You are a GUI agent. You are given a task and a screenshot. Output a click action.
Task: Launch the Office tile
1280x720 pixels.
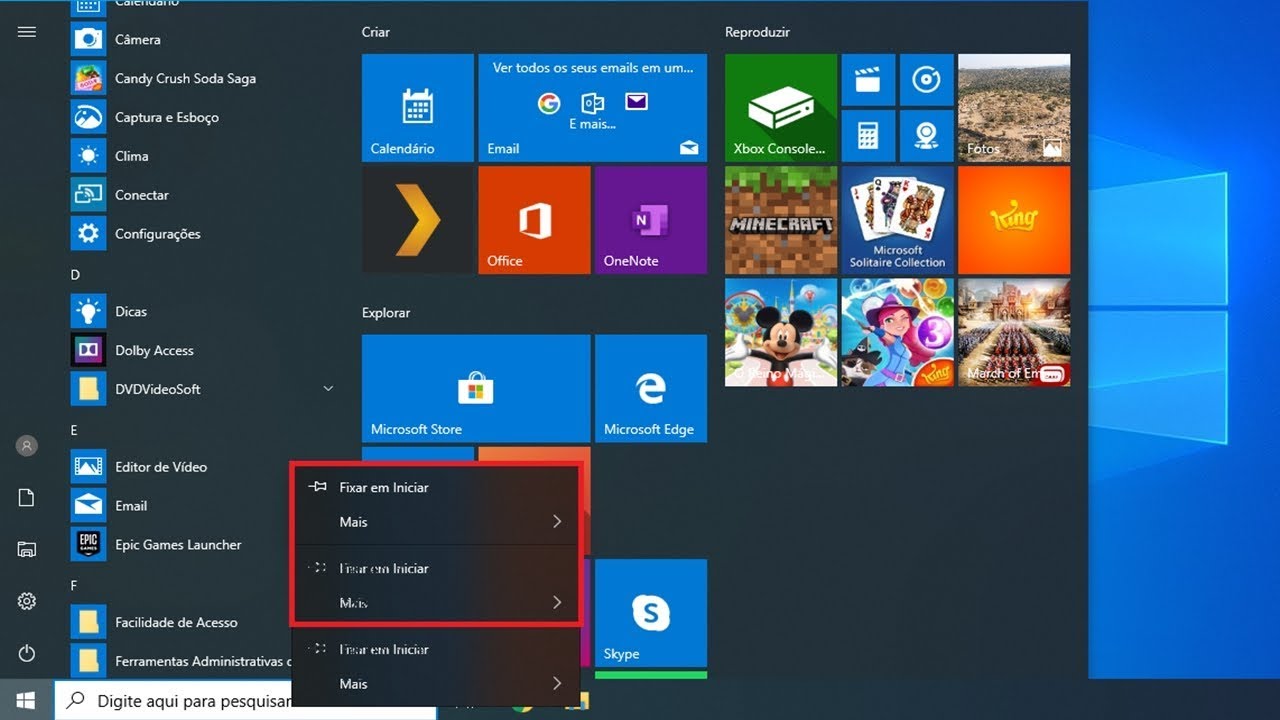[534, 220]
